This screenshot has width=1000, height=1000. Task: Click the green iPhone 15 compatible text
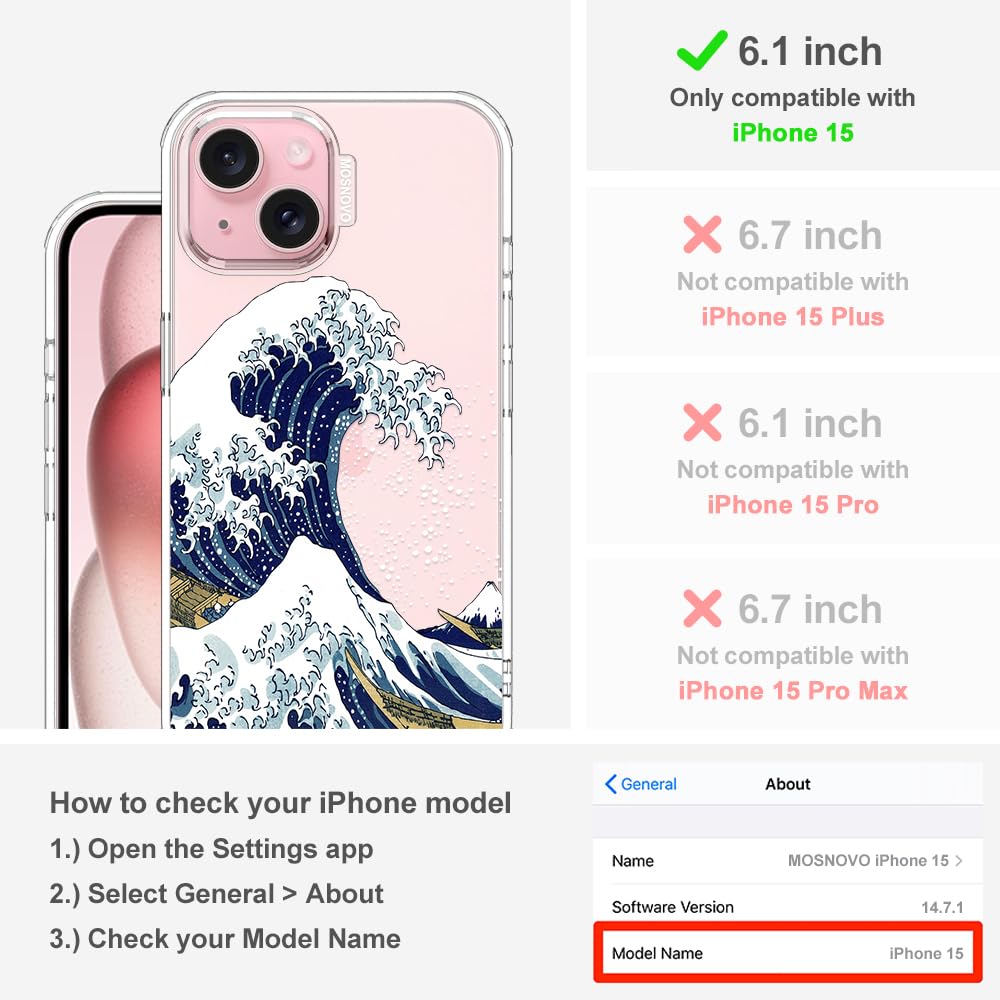pyautogui.click(x=793, y=133)
